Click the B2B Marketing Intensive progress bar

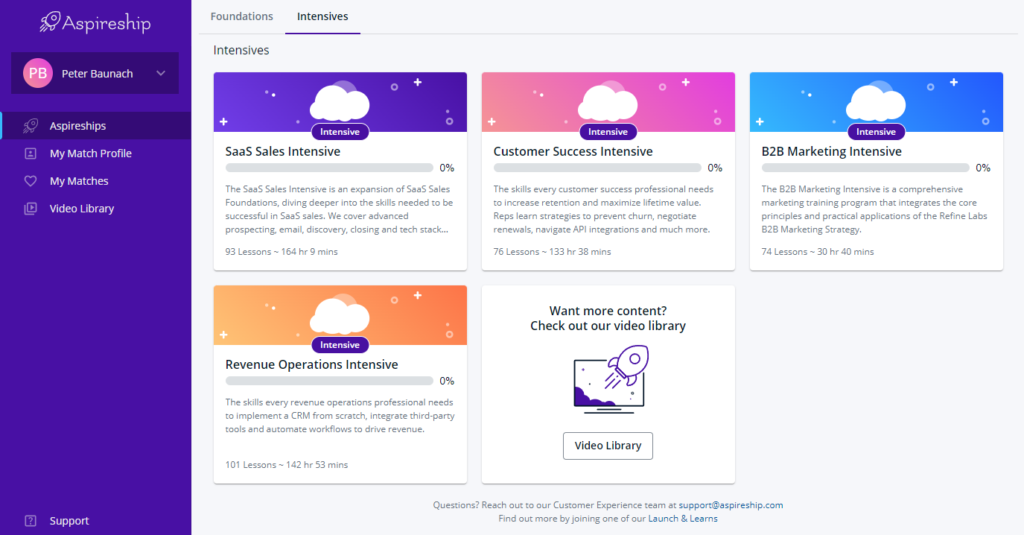865,168
